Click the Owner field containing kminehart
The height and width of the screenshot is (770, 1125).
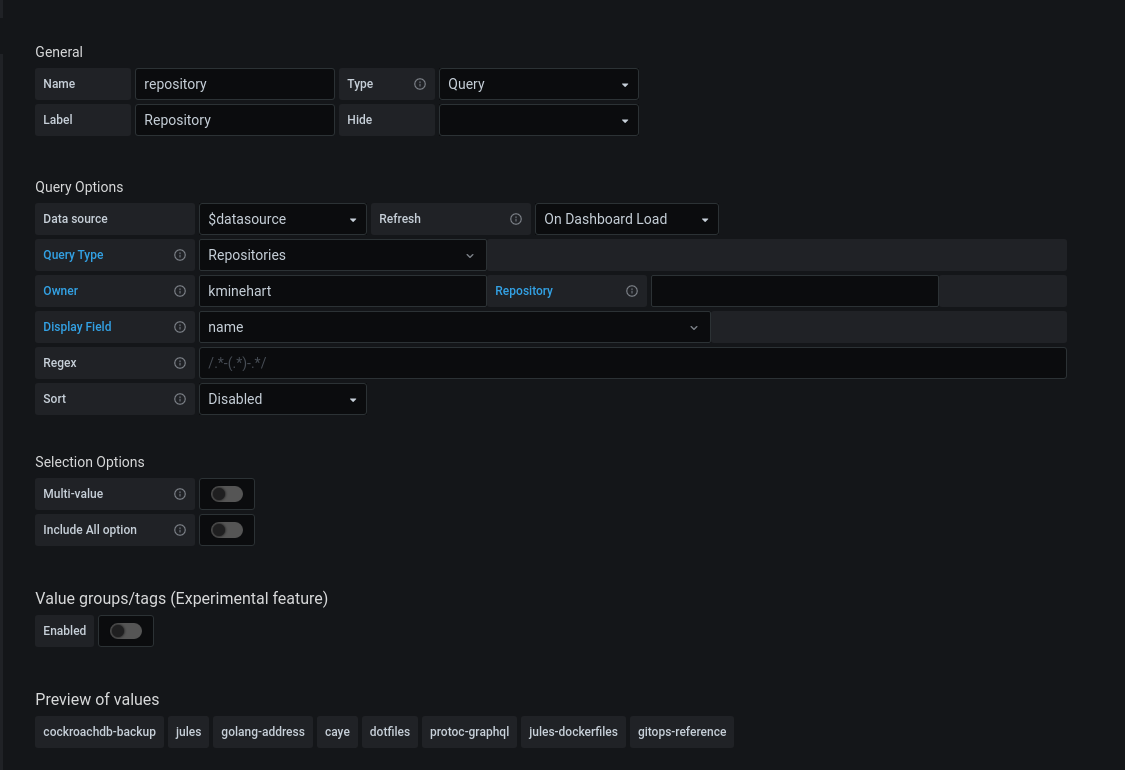(x=342, y=291)
